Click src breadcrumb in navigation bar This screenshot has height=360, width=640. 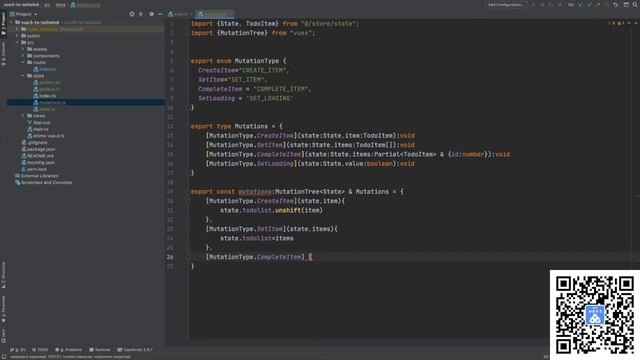click(x=47, y=4)
